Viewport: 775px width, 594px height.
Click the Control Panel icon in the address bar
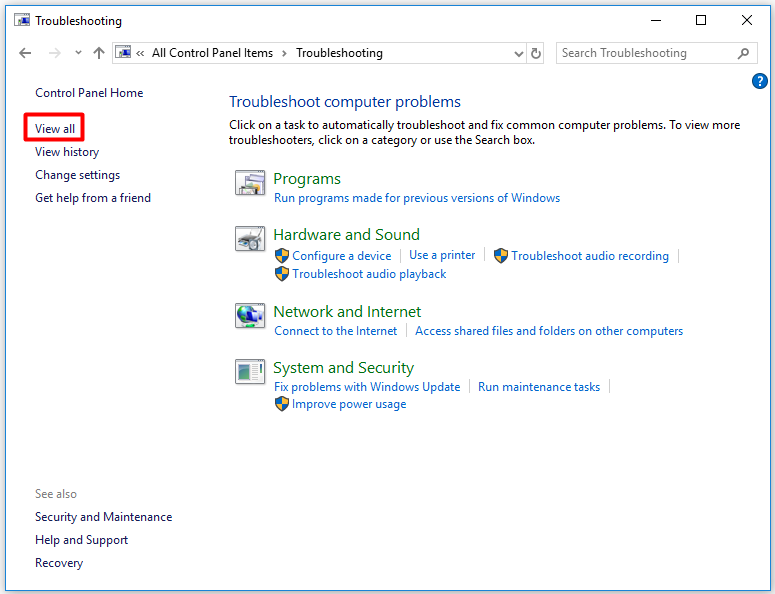(x=123, y=52)
